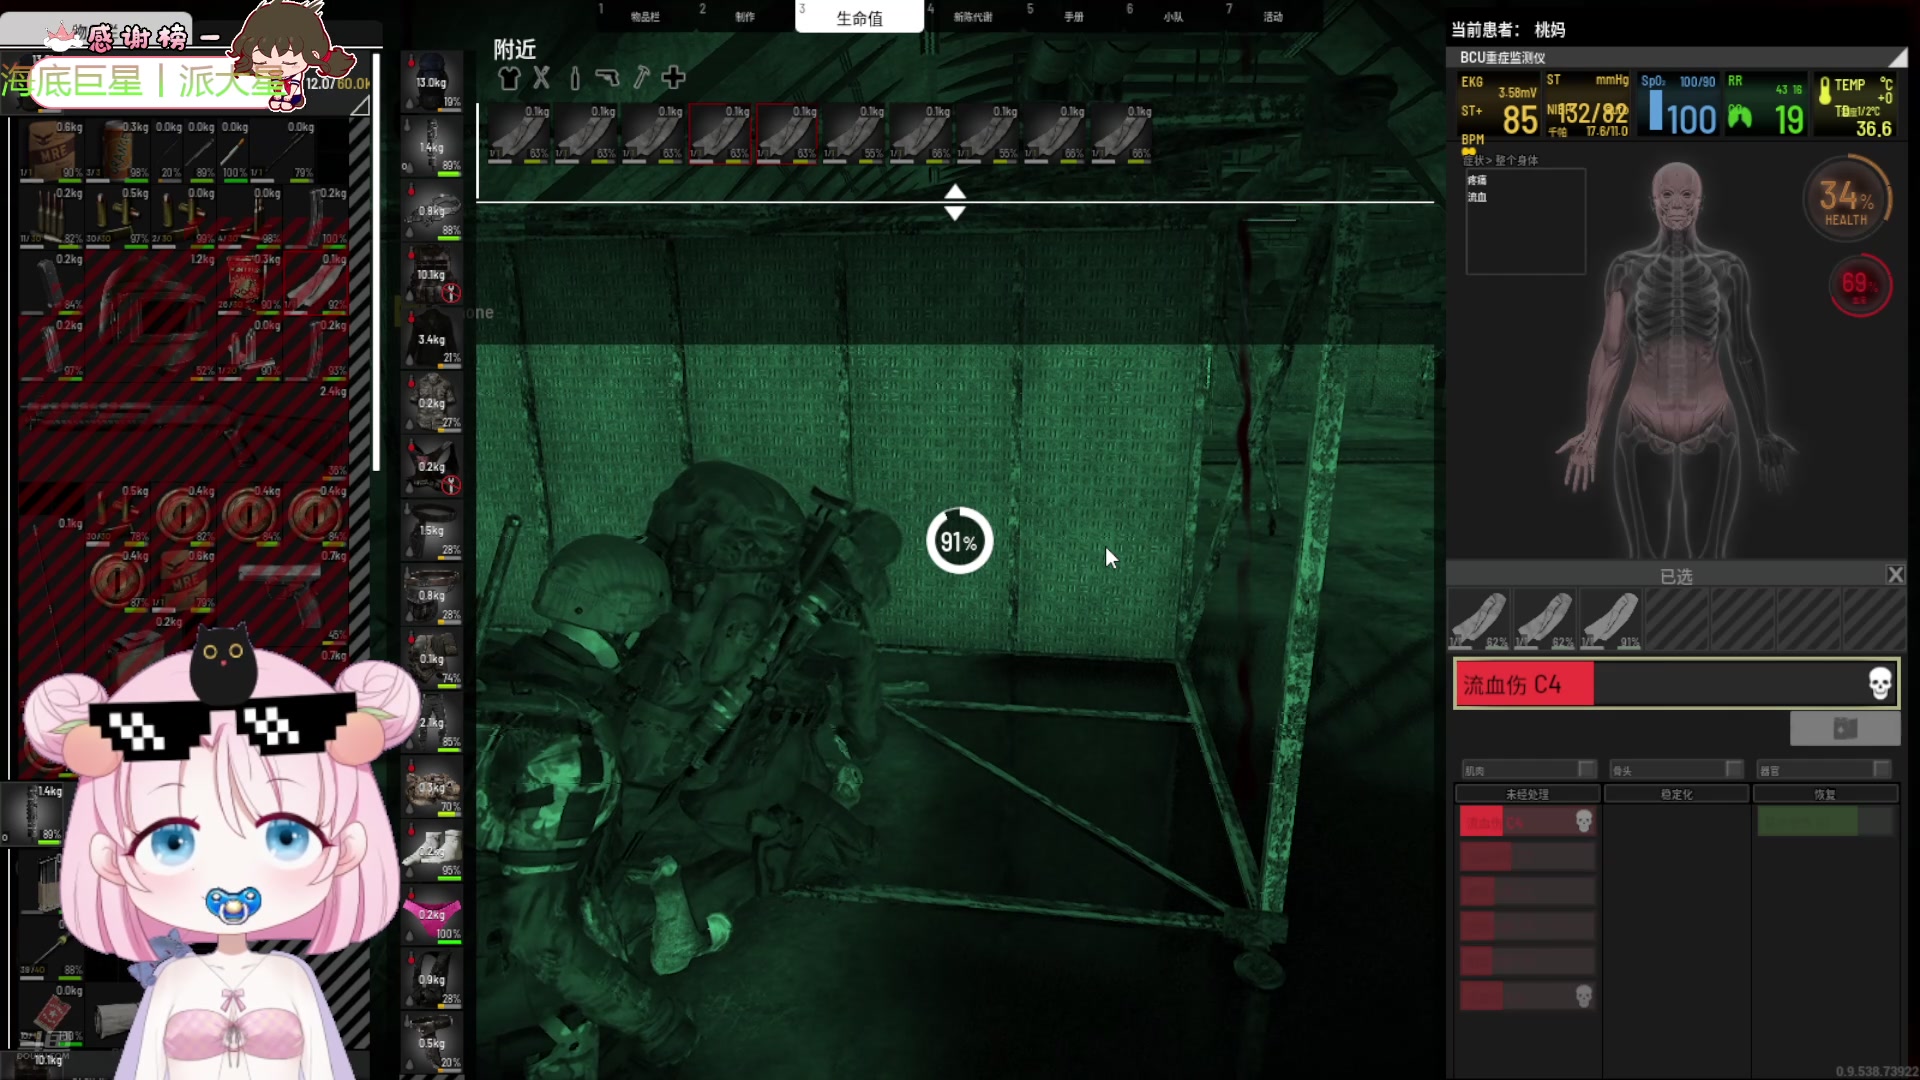Open the 新陈代谢 metabolism tab
The height and width of the screenshot is (1080, 1920).
click(973, 17)
